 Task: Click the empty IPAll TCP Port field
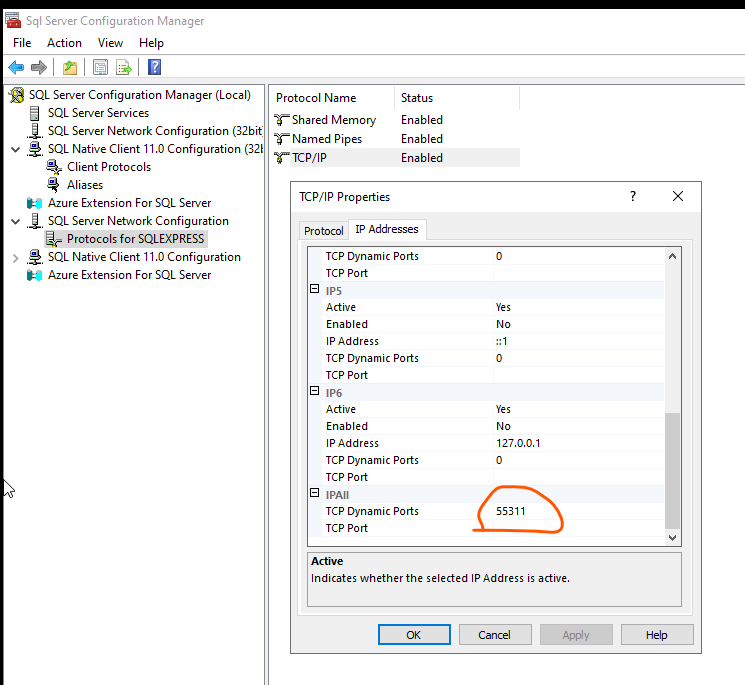pos(579,528)
